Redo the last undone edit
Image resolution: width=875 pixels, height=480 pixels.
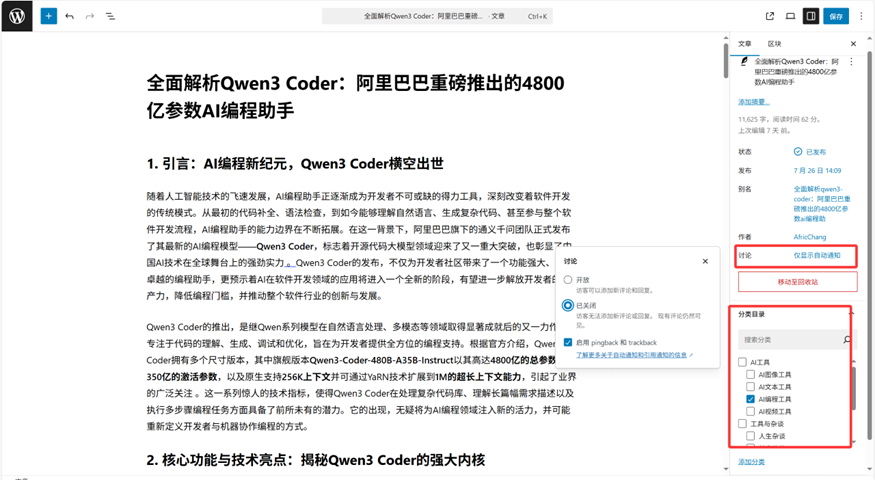point(90,16)
